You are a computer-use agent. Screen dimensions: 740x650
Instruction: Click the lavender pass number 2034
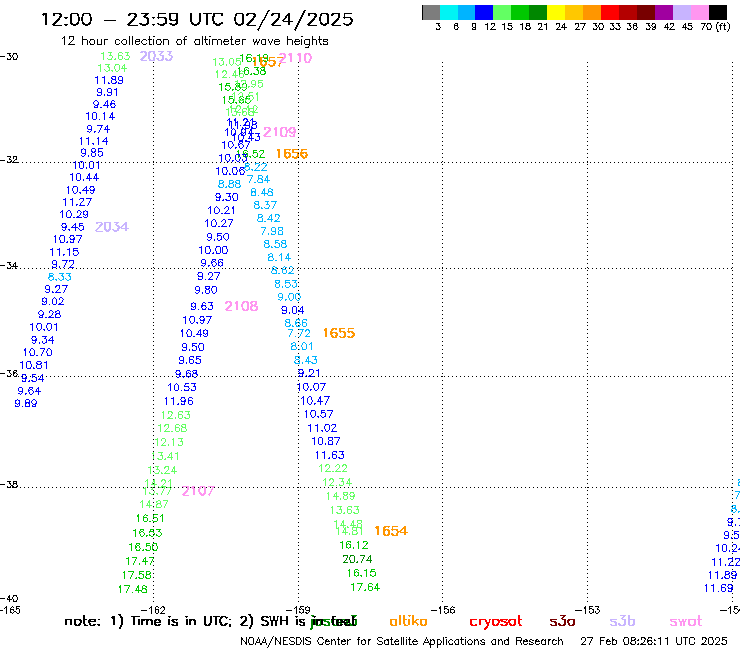[112, 227]
